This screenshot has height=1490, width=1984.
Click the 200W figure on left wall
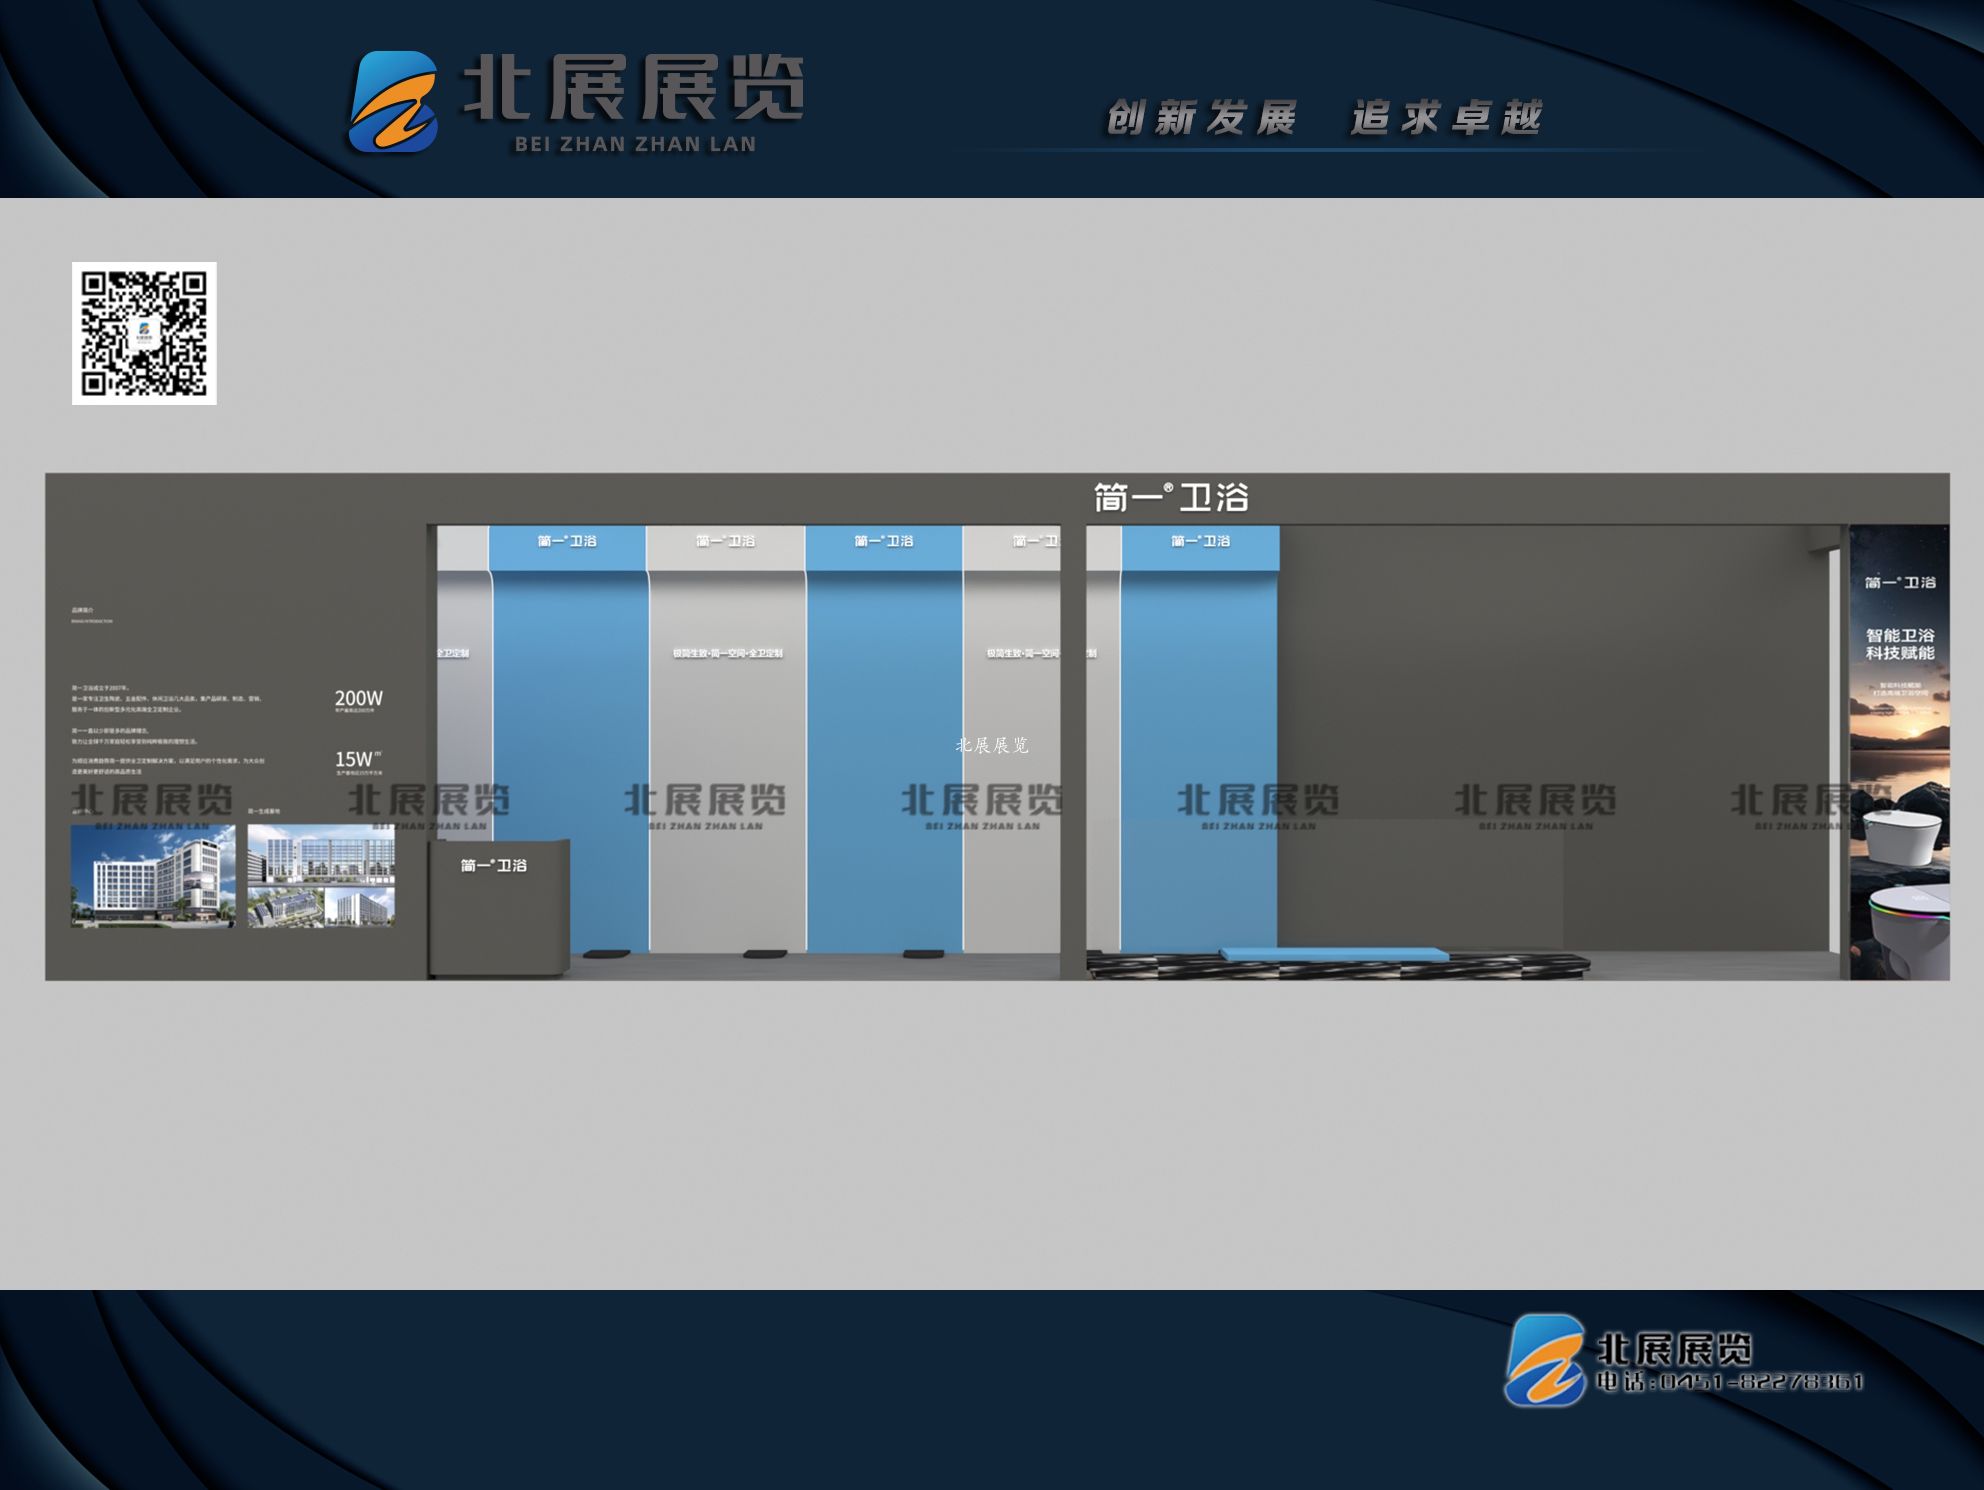pos(358,698)
